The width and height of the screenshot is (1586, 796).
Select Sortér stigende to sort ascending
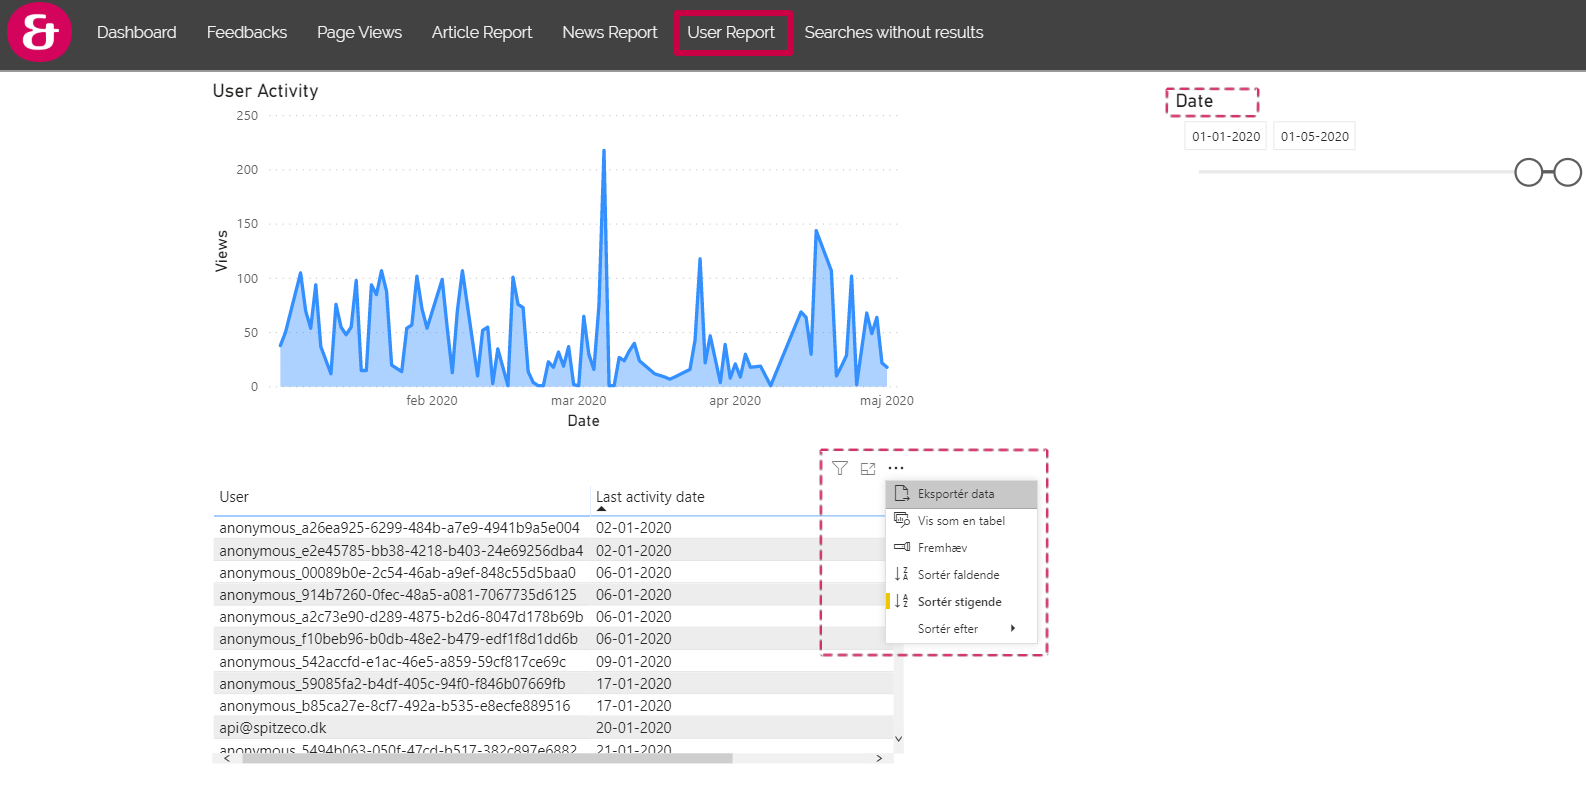click(x=959, y=602)
